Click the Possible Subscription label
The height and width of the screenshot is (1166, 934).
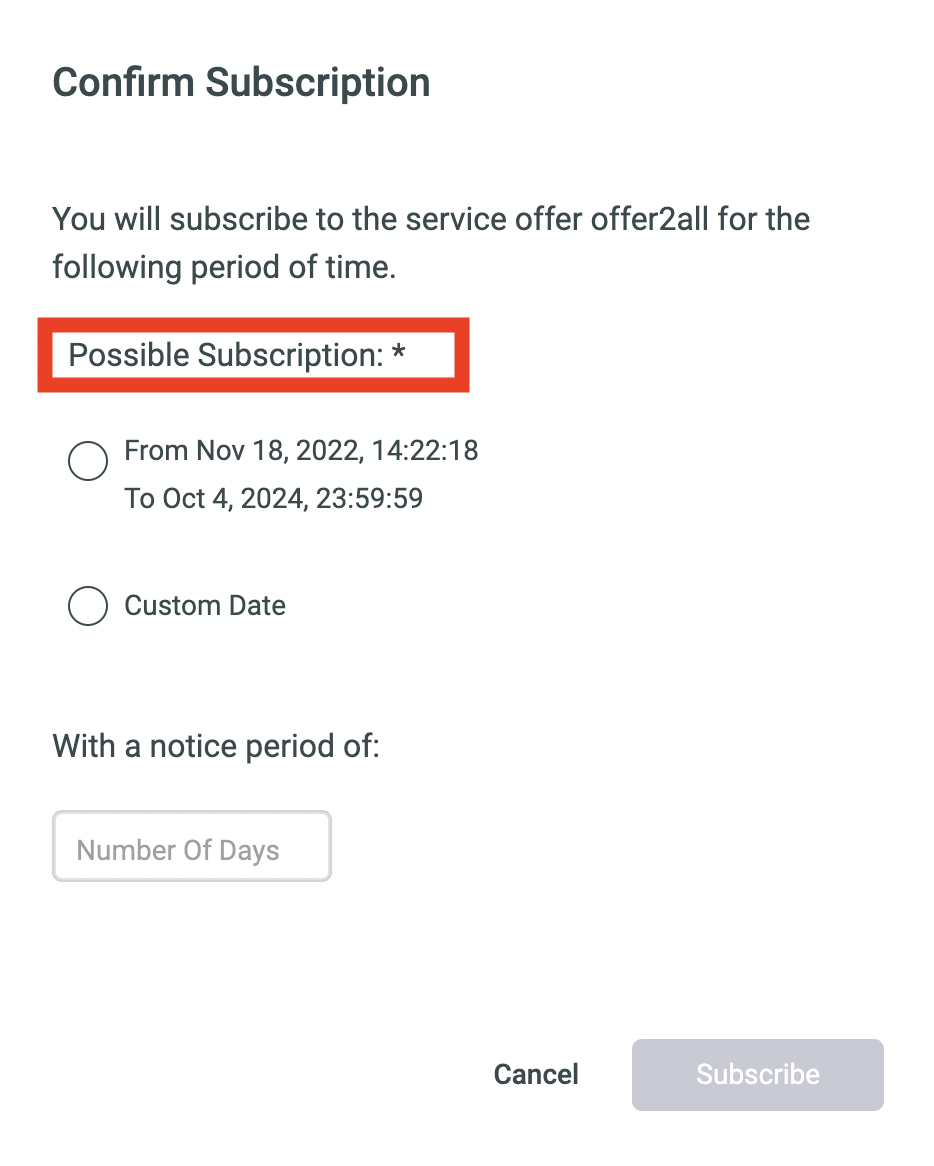(x=226, y=355)
